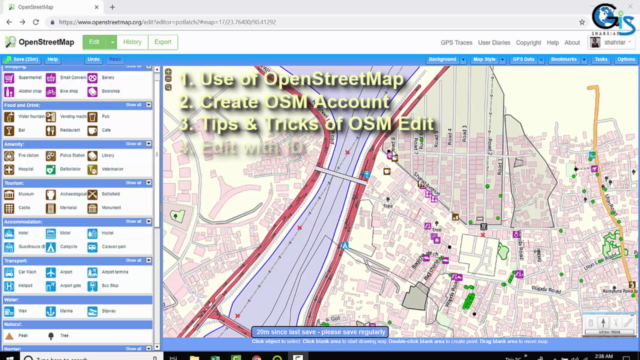640x360 pixels.
Task: Collapse the Accommodation section arrow
Action: click(x=149, y=221)
